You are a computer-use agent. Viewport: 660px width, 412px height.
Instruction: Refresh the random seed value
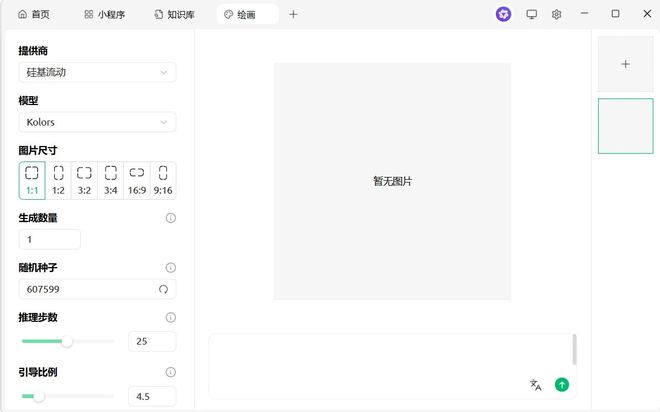click(163, 289)
